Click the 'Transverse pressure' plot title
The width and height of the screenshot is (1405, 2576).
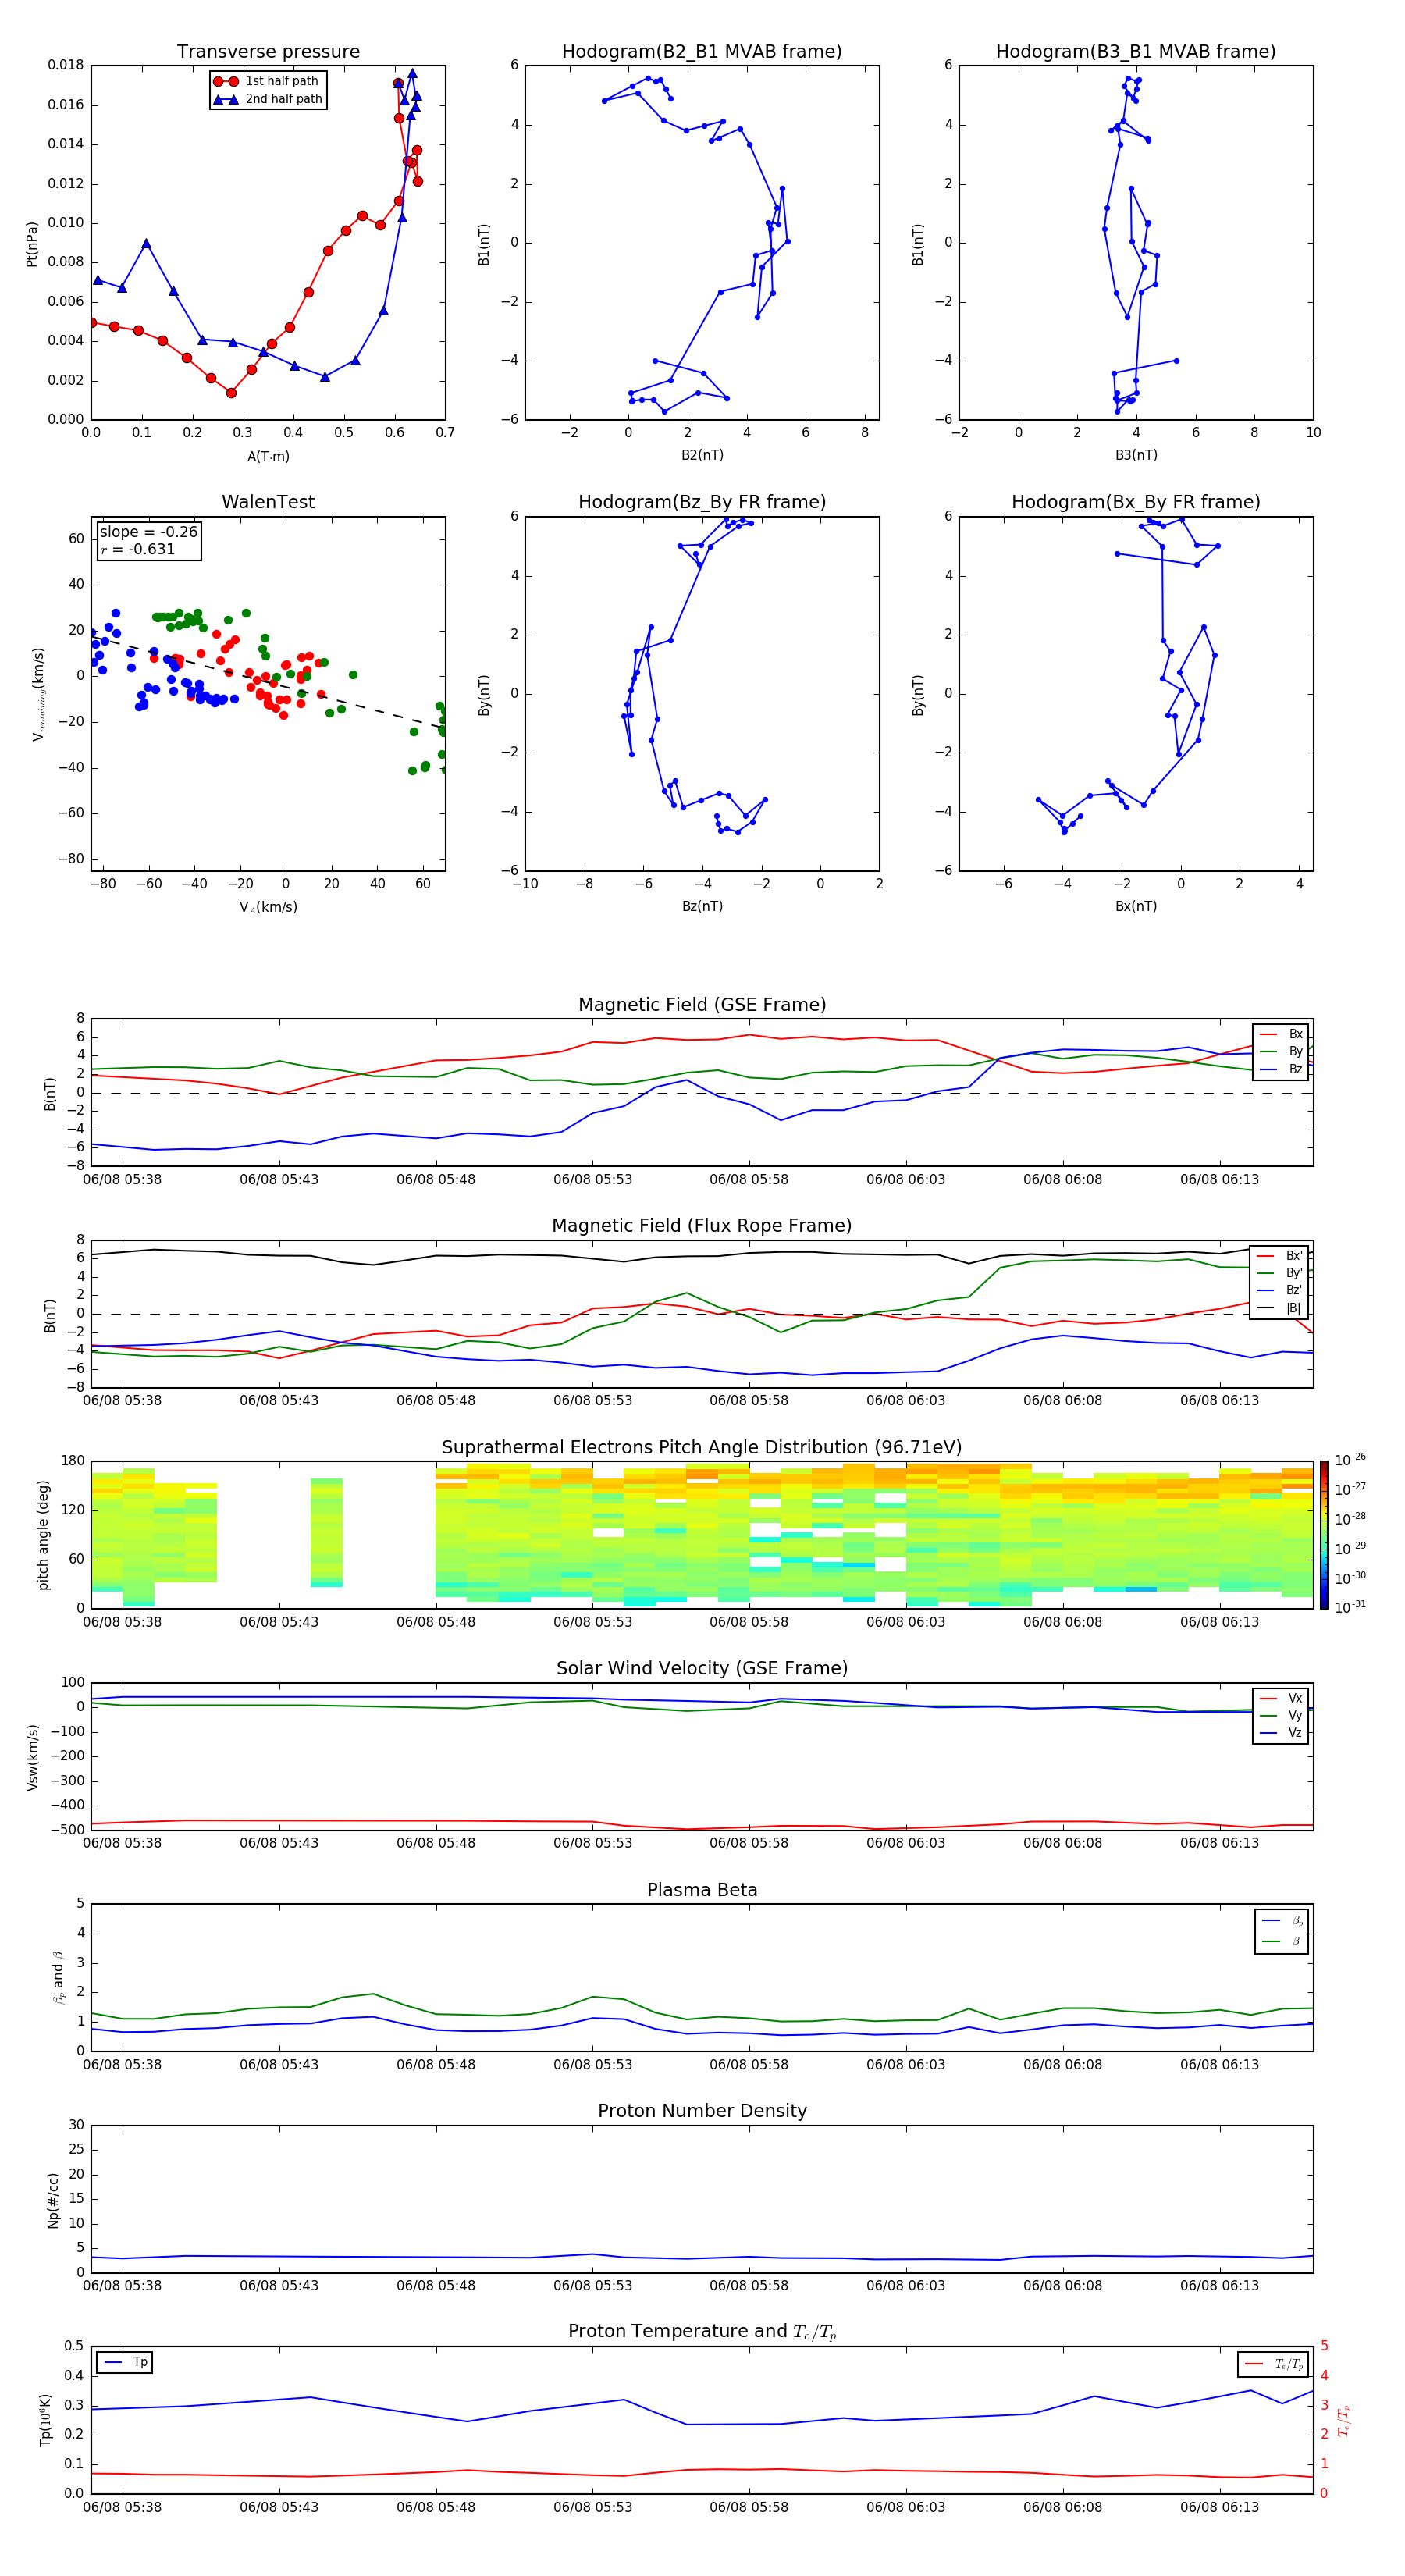(268, 52)
